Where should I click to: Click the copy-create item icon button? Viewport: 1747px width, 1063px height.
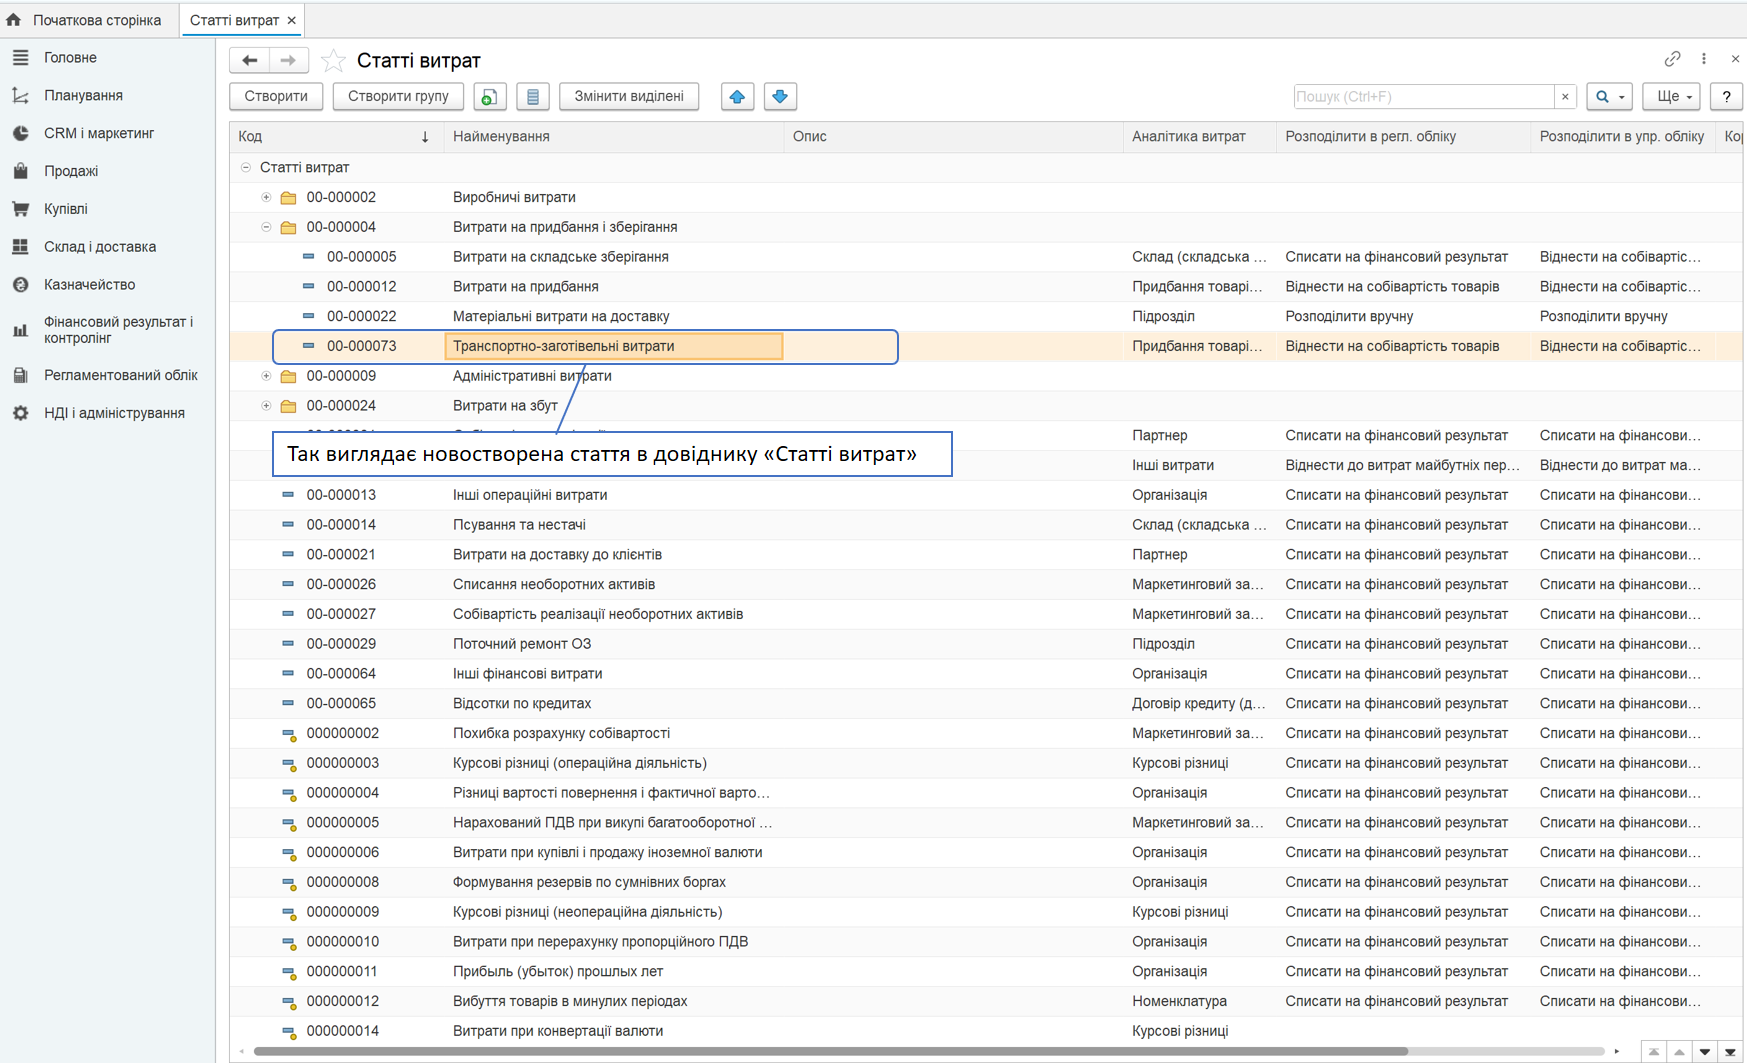click(x=489, y=97)
